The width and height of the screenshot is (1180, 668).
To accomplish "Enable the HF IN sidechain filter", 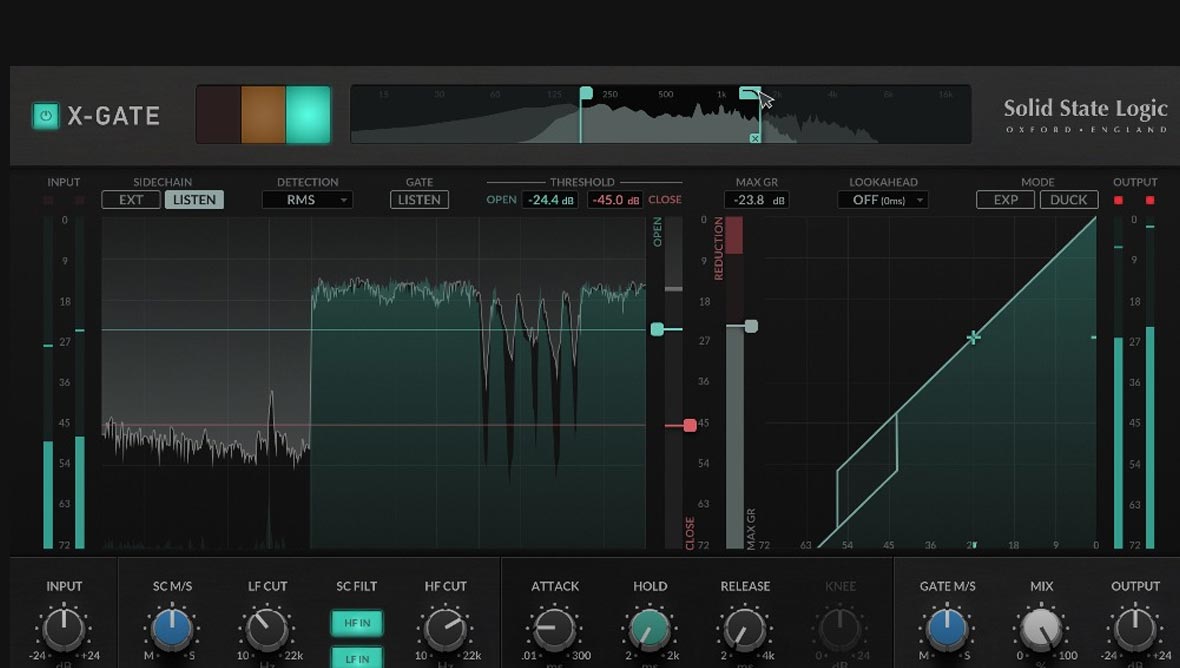I will (357, 623).
